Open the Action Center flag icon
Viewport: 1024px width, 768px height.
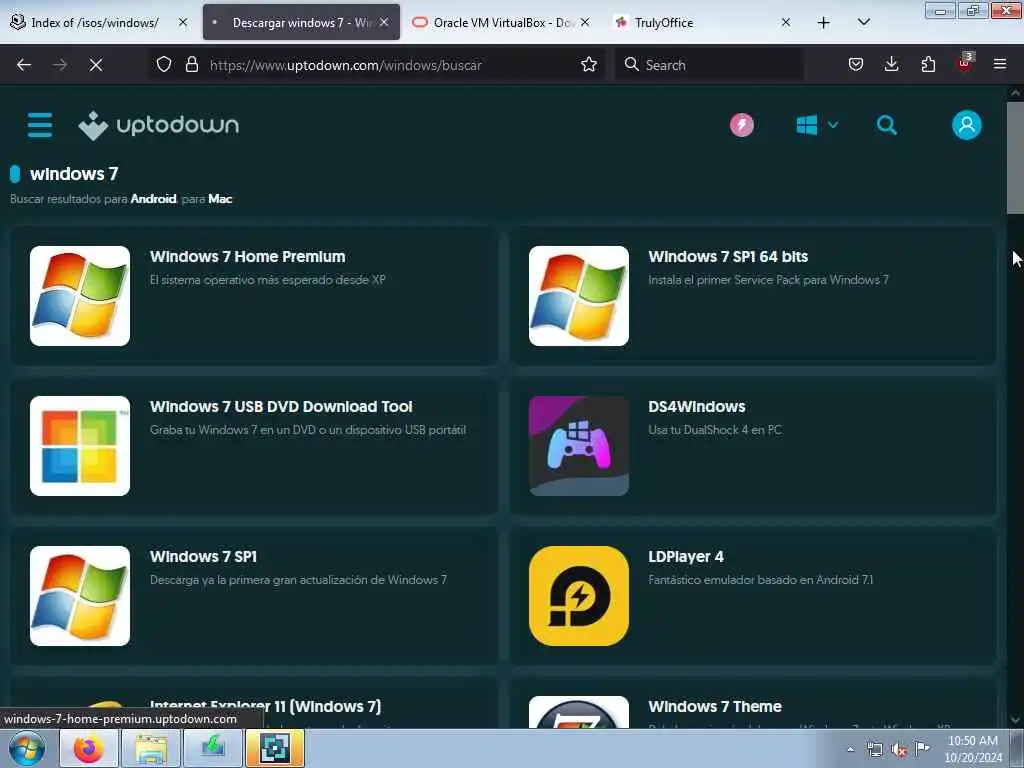coord(923,748)
